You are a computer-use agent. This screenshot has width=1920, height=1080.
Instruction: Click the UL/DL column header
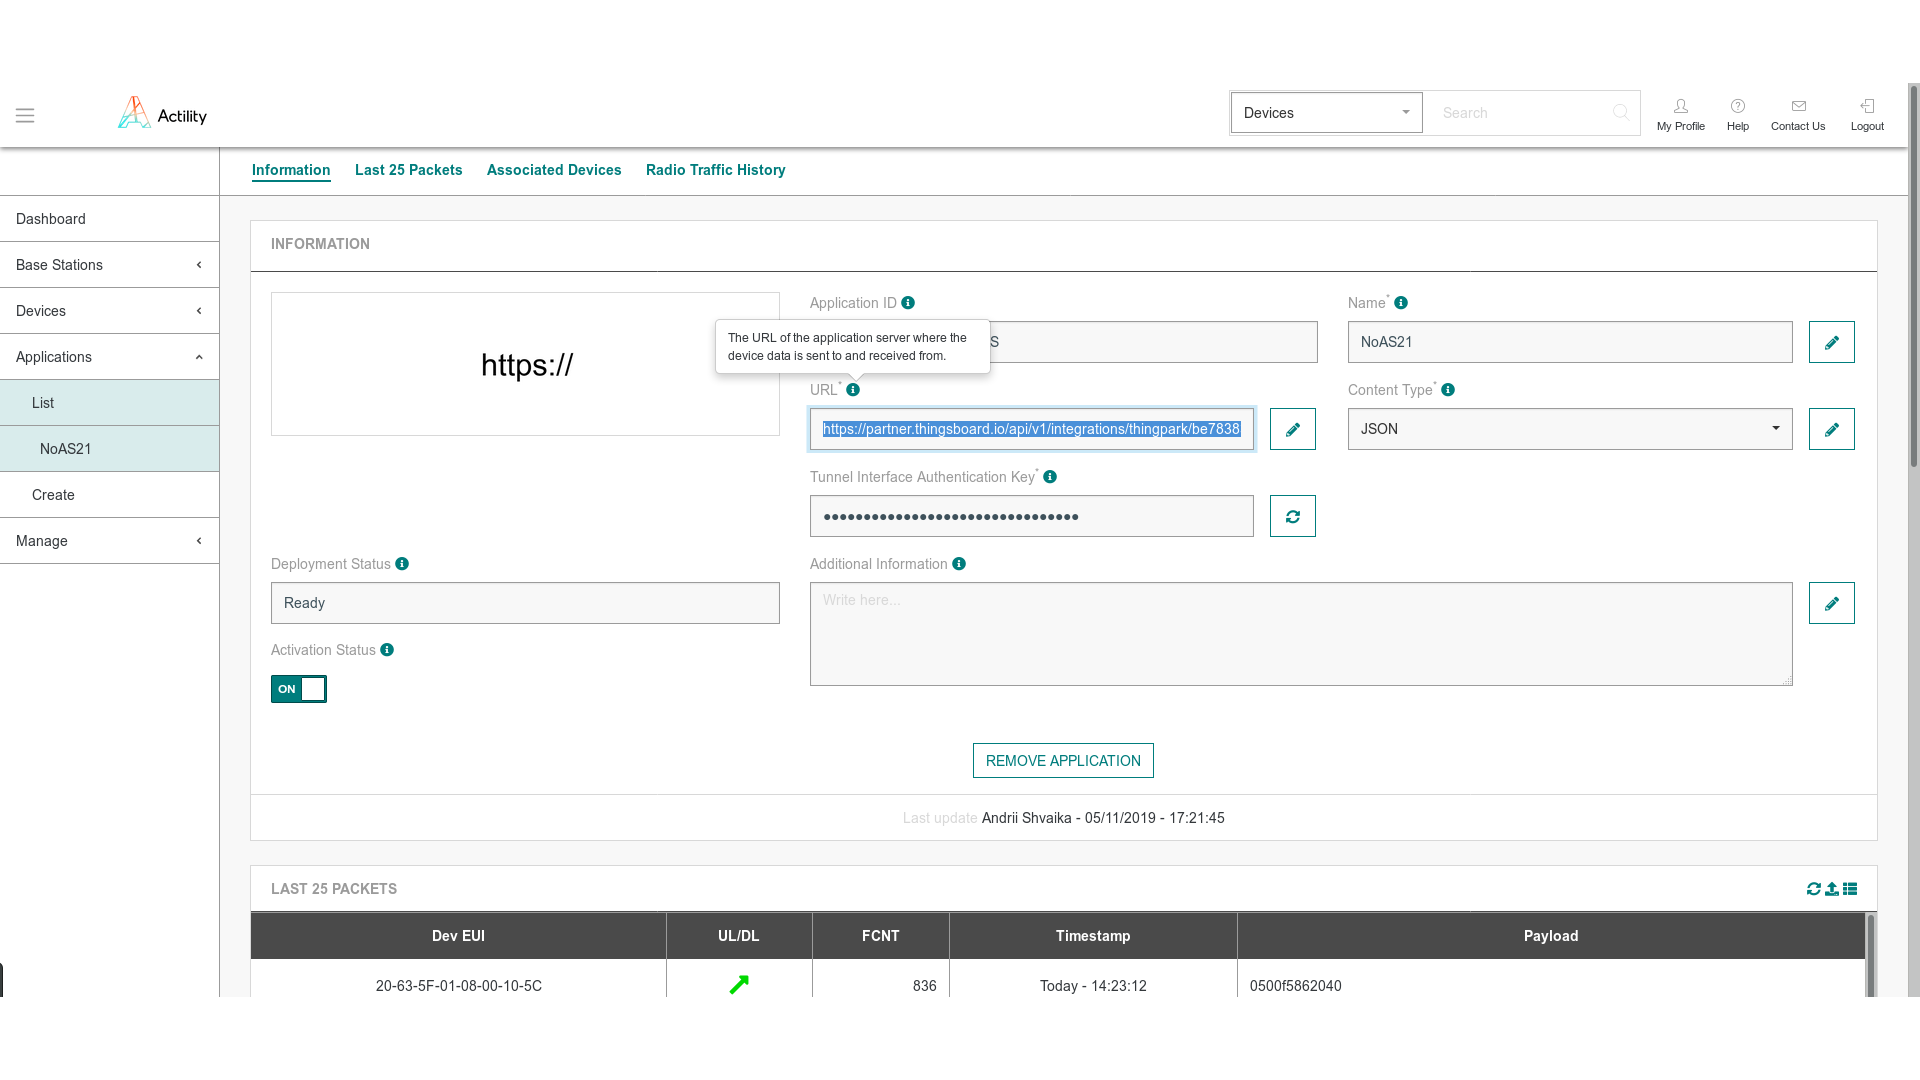(x=739, y=936)
